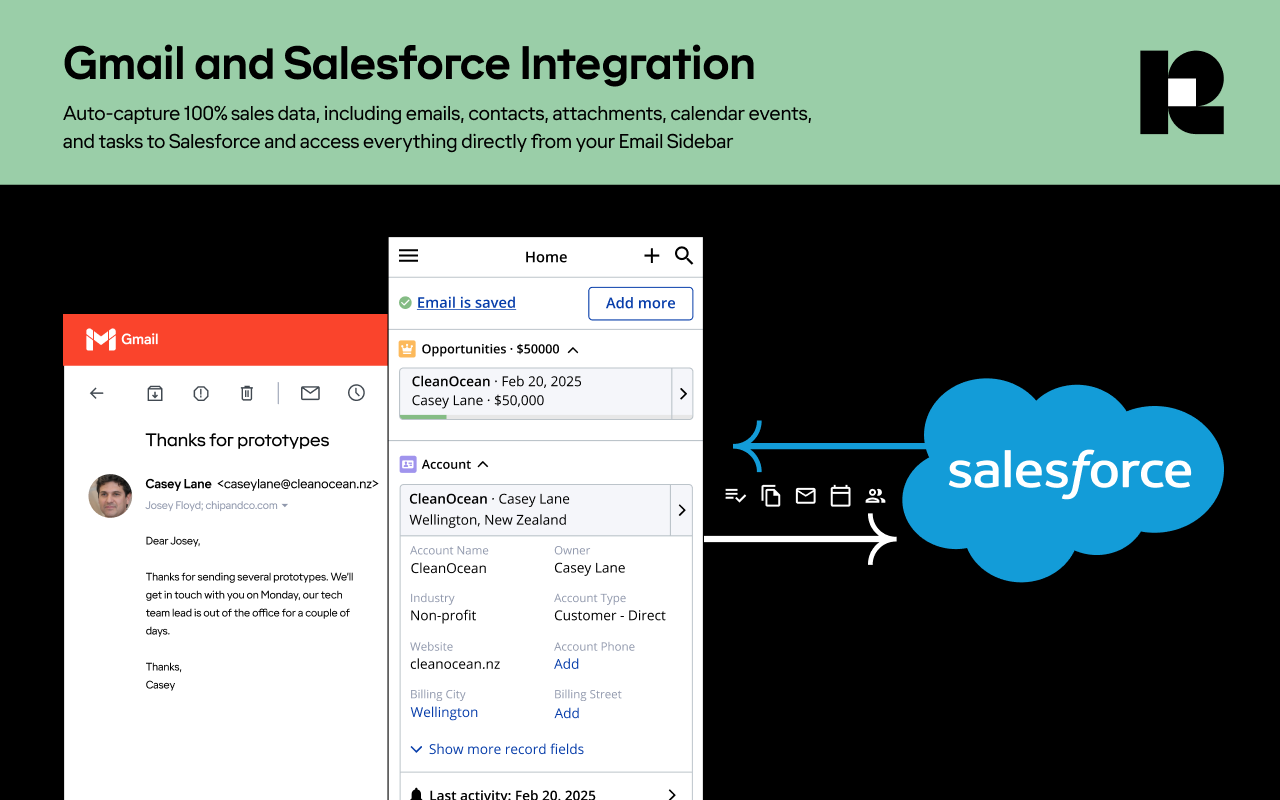This screenshot has width=1280, height=800.
Task: Delete the email using the trash icon
Action: (x=247, y=393)
